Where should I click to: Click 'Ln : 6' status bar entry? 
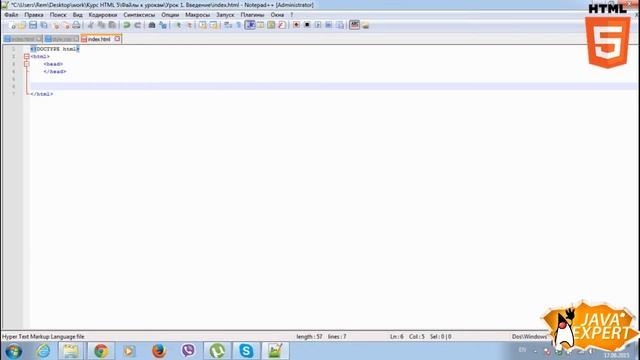pos(396,337)
